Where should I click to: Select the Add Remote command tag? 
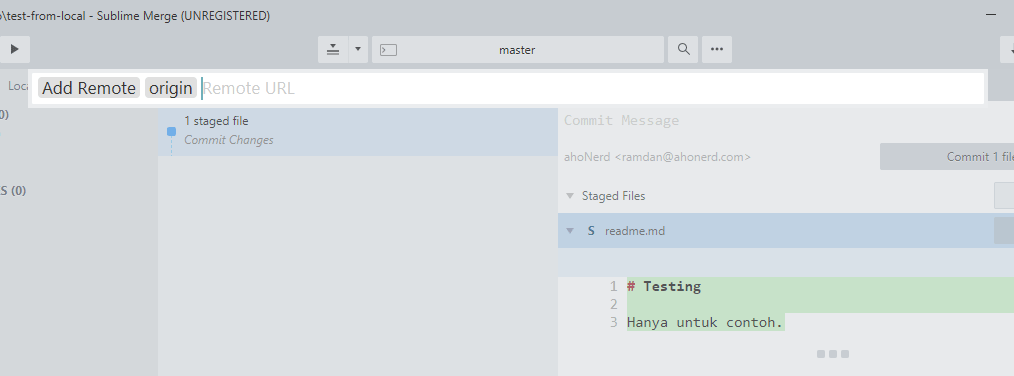point(89,88)
